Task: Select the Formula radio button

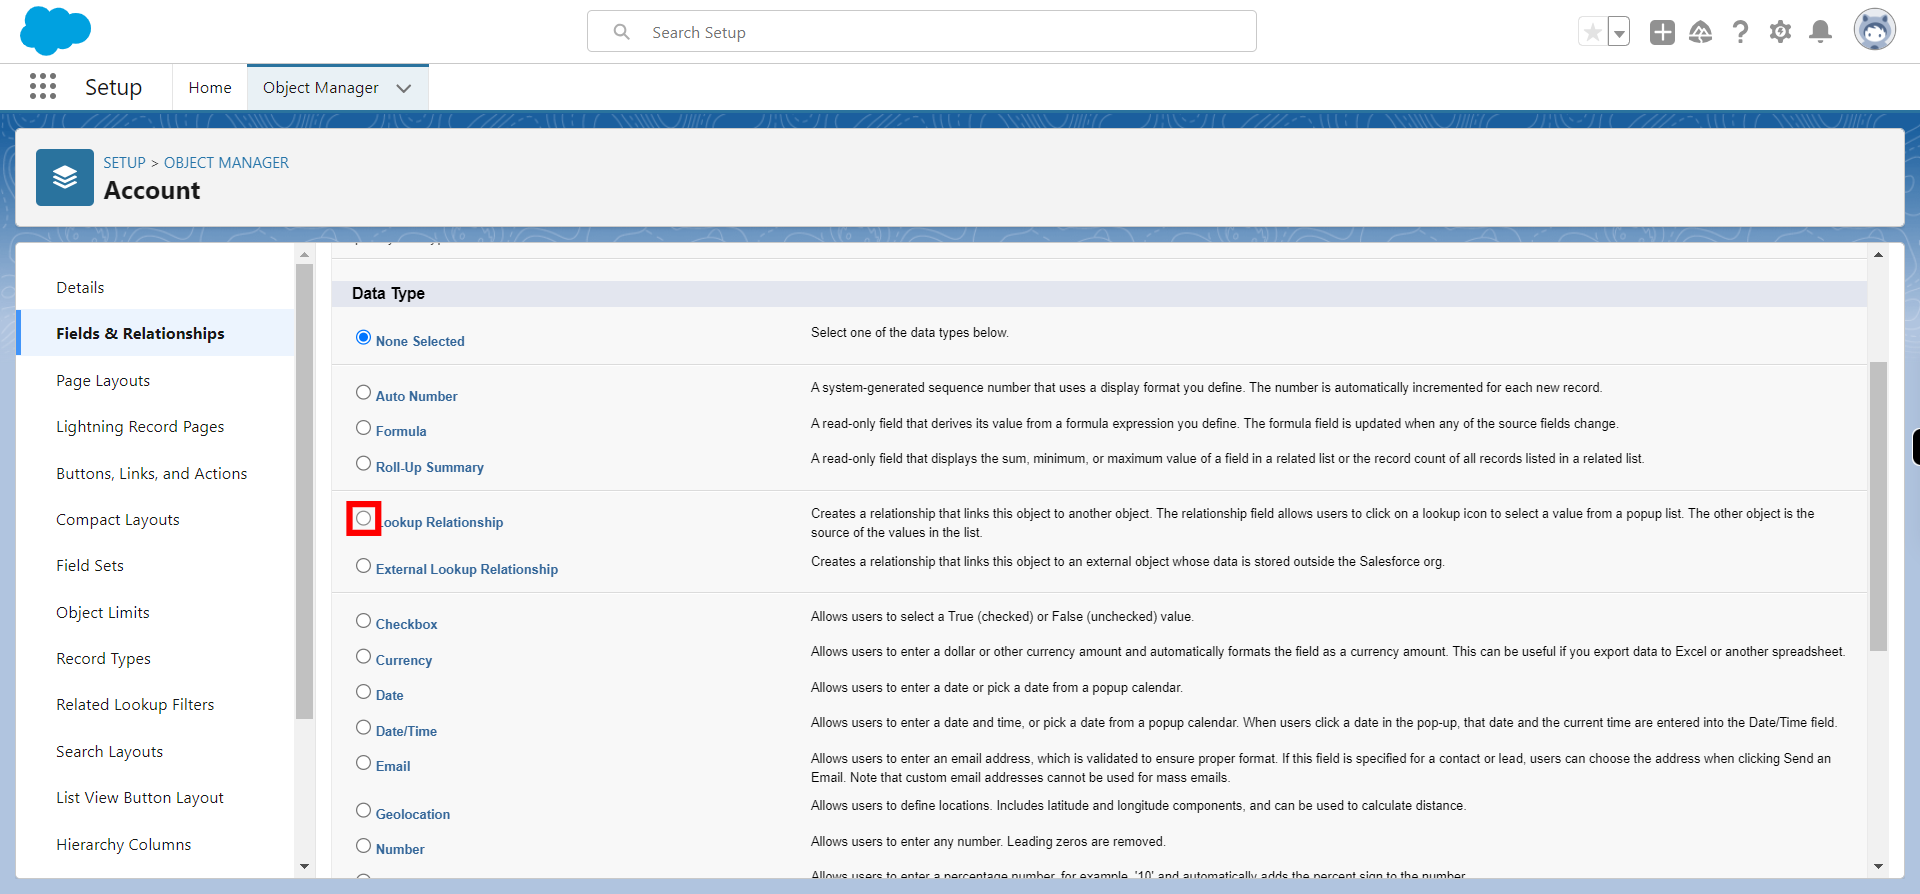Action: click(x=363, y=427)
